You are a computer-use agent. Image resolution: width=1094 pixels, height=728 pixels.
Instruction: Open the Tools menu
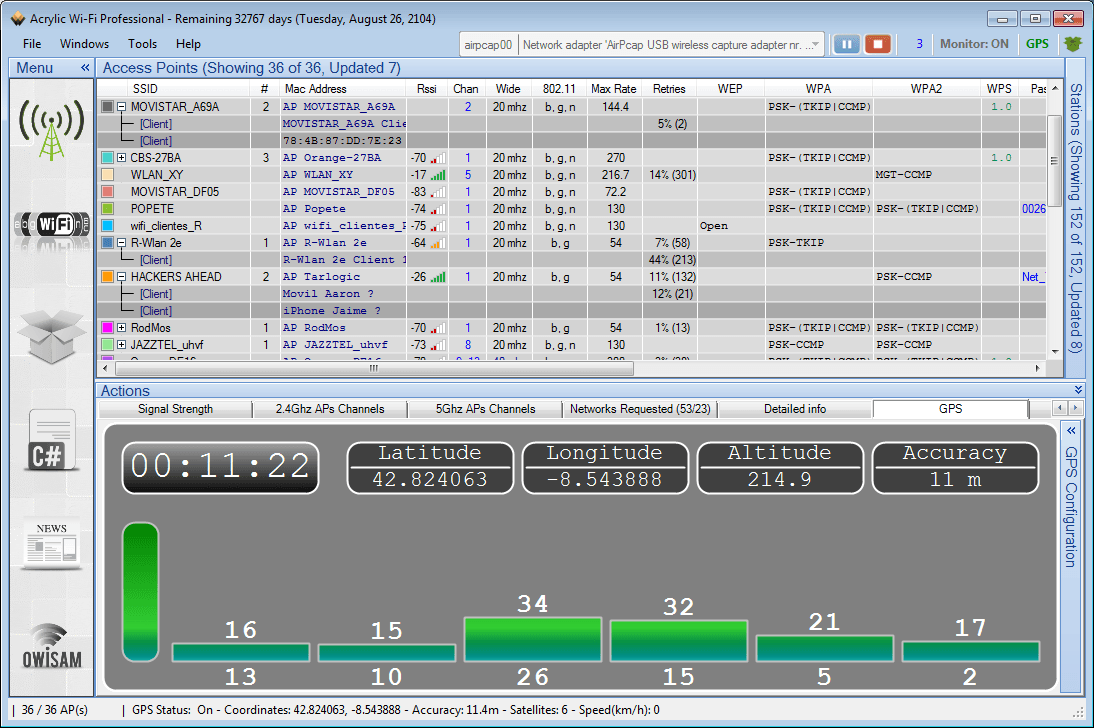142,44
